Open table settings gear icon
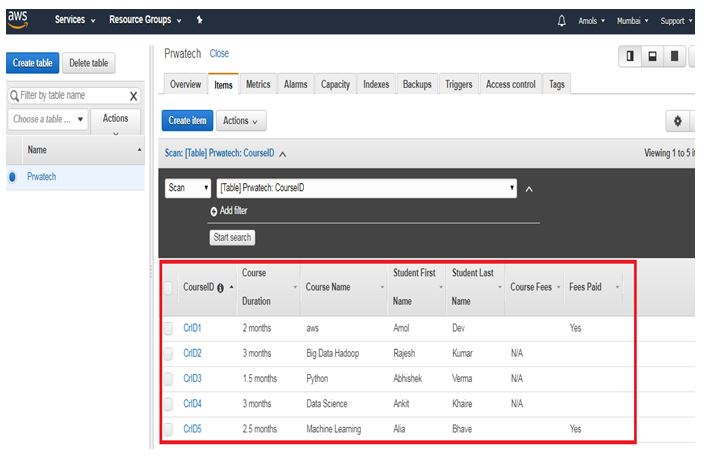This screenshot has width=716, height=470. 678,121
